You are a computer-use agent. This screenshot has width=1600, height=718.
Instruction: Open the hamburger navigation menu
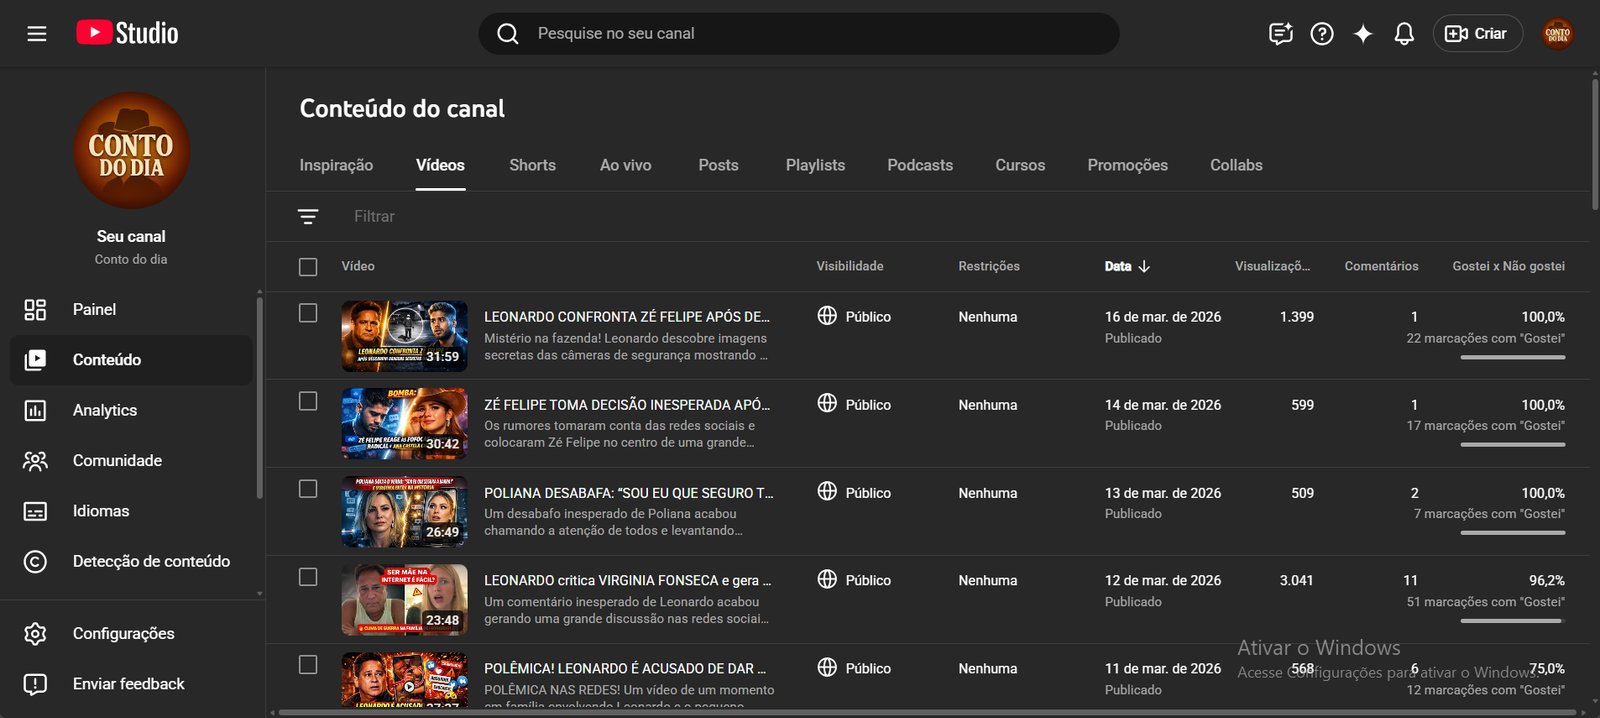pos(37,34)
